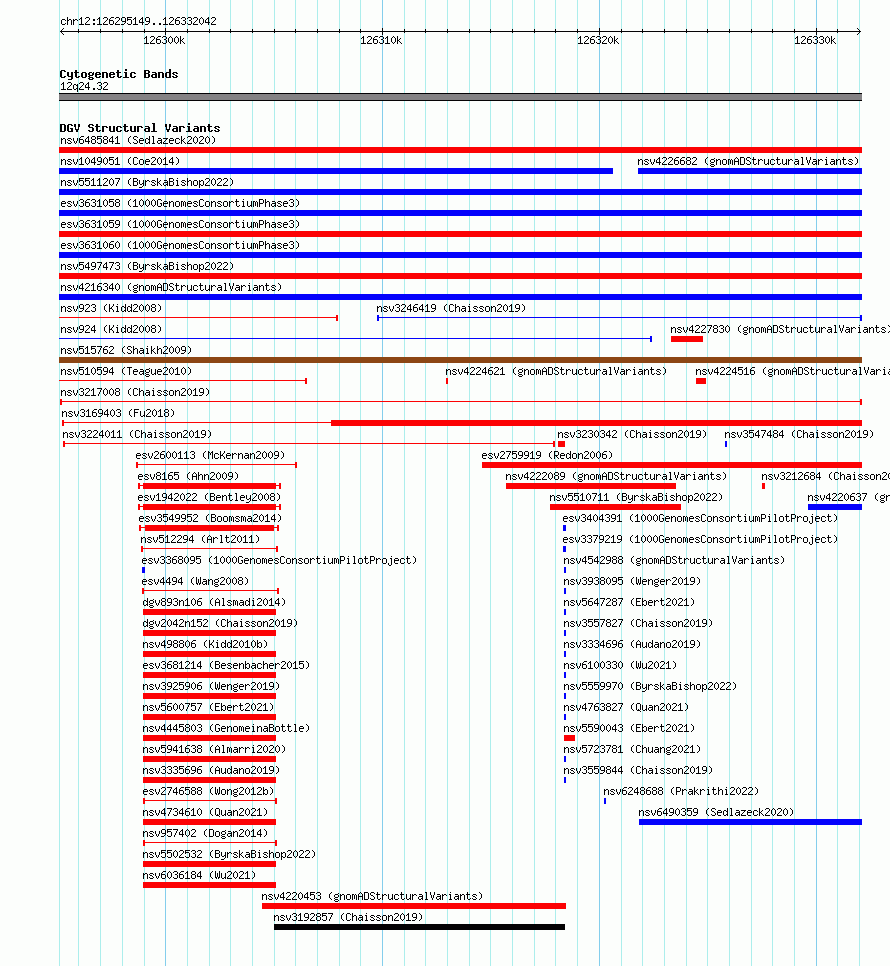Viewport: 890px width, 966px height.
Task: Select nsv5511207 (ByrskaBishop2022) label
Action: coord(147,182)
